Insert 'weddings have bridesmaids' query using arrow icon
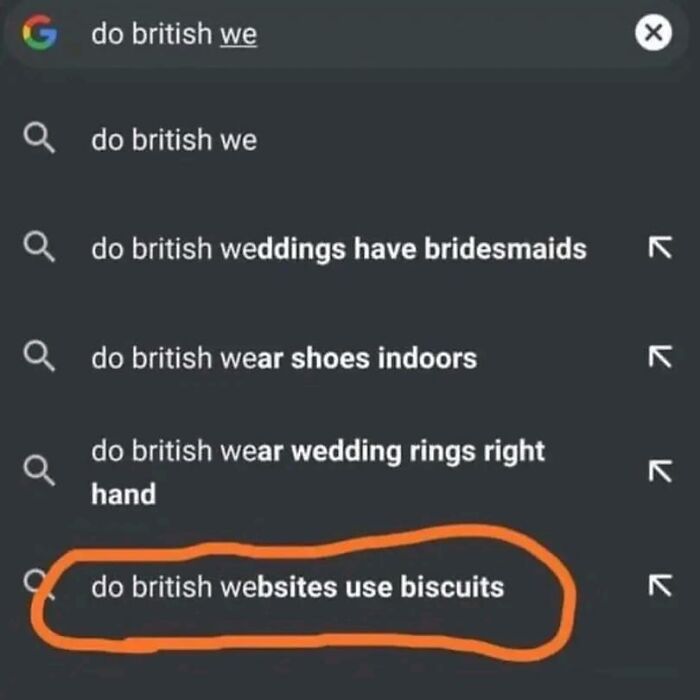 point(660,247)
